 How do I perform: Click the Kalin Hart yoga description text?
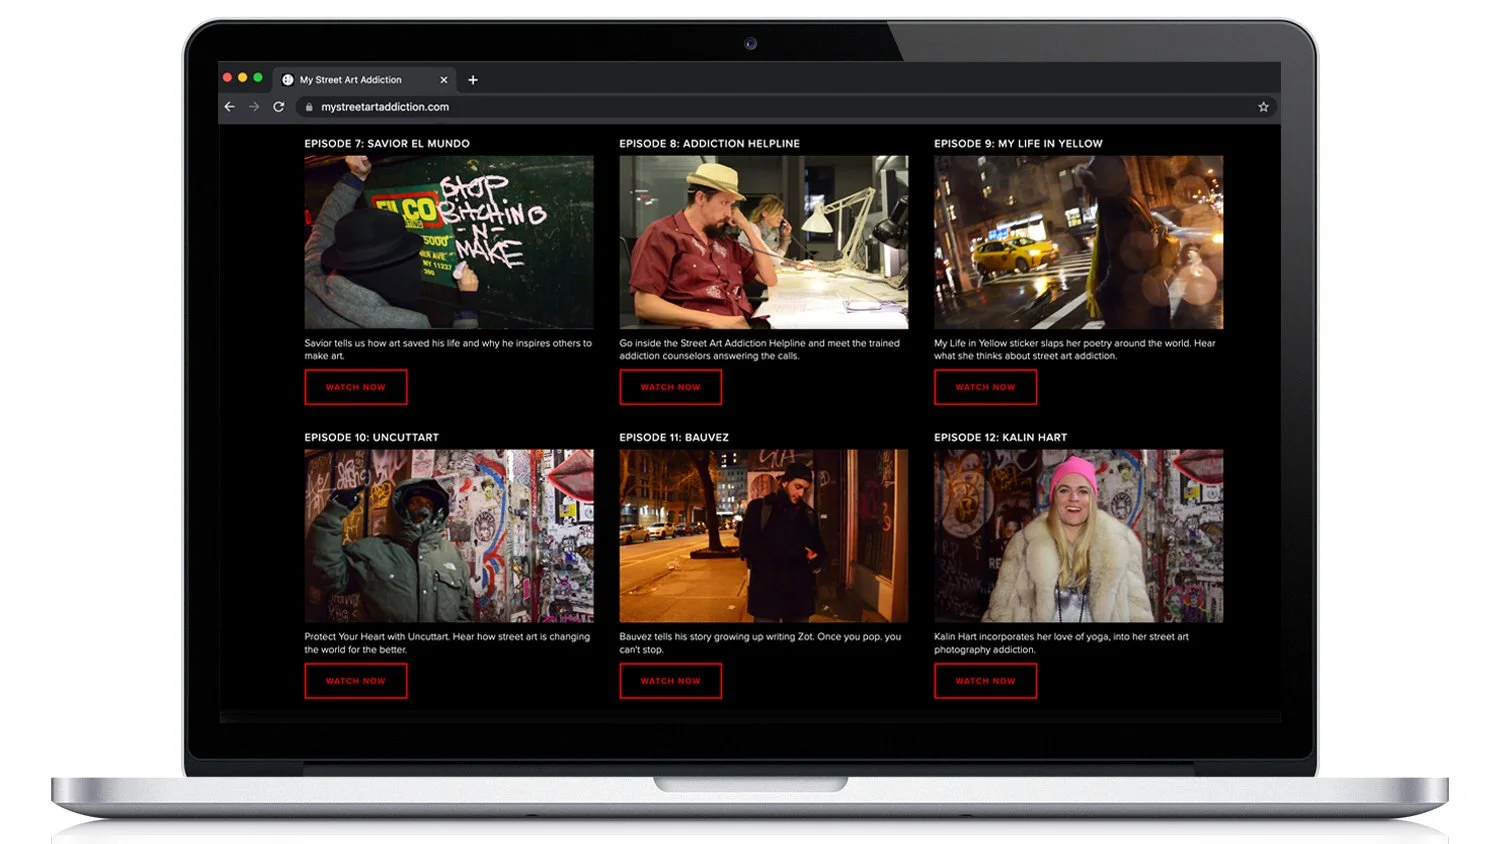point(1062,643)
